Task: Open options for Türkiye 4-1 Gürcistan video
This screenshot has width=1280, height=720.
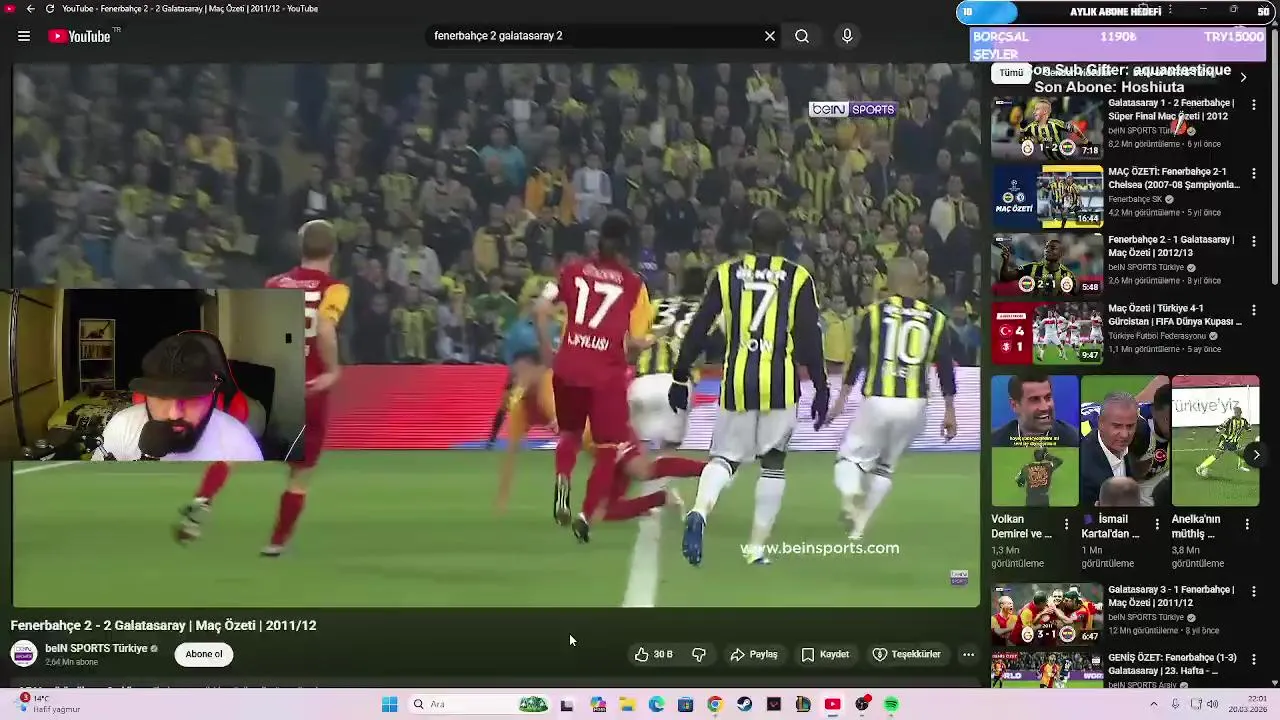Action: tap(1254, 310)
